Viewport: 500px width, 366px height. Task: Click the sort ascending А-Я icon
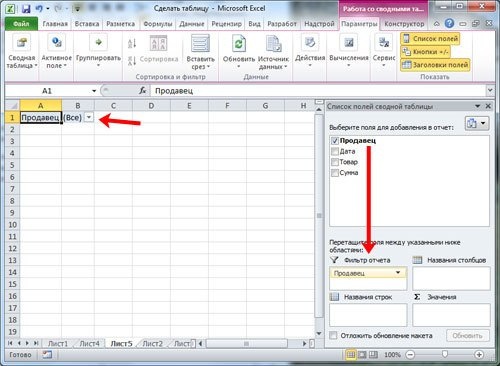tap(132, 43)
